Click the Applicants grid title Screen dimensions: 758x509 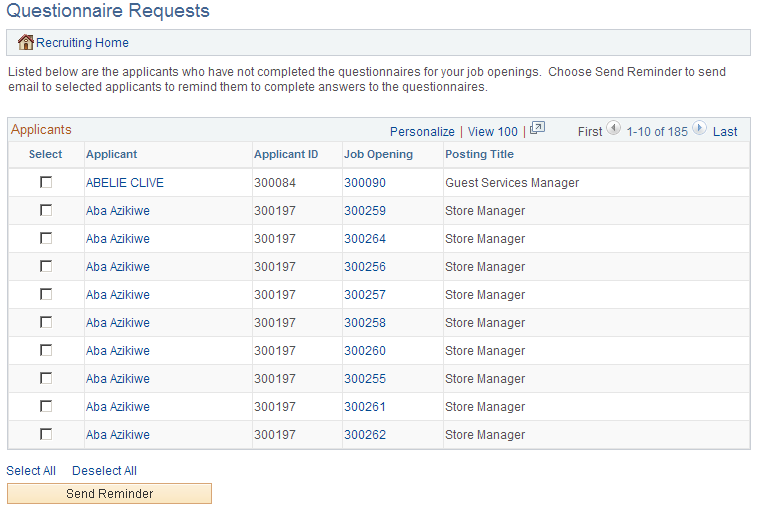pyautogui.click(x=41, y=130)
